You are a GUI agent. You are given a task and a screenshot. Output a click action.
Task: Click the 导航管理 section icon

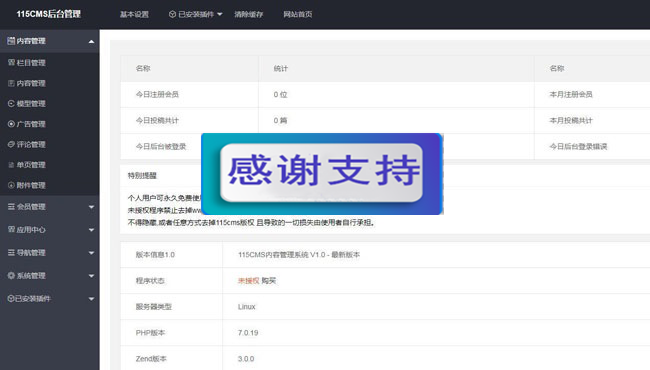pos(11,252)
